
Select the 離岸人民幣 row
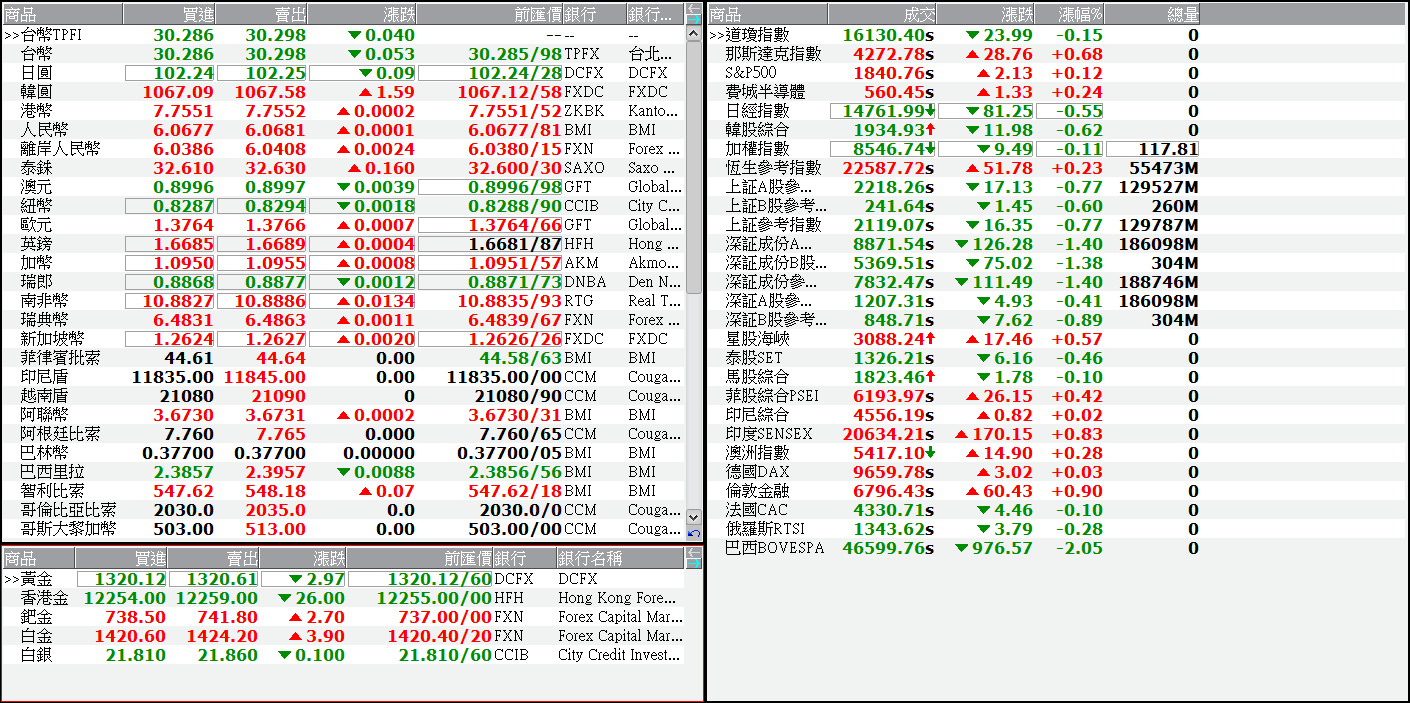coord(344,149)
